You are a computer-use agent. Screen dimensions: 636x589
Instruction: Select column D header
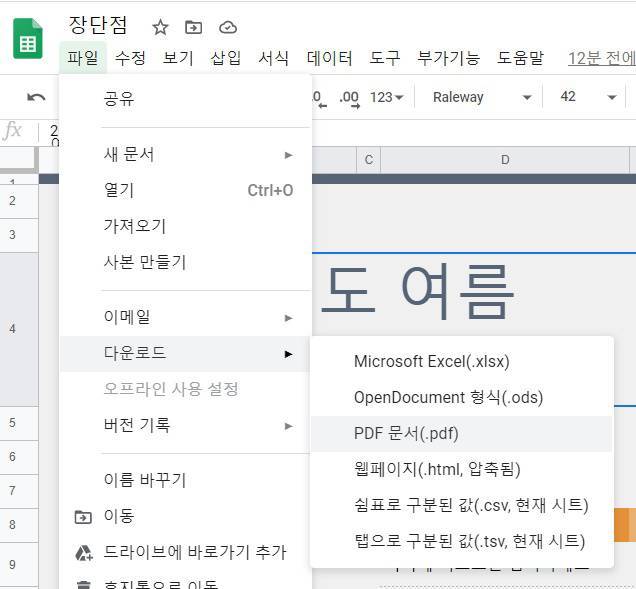point(505,160)
